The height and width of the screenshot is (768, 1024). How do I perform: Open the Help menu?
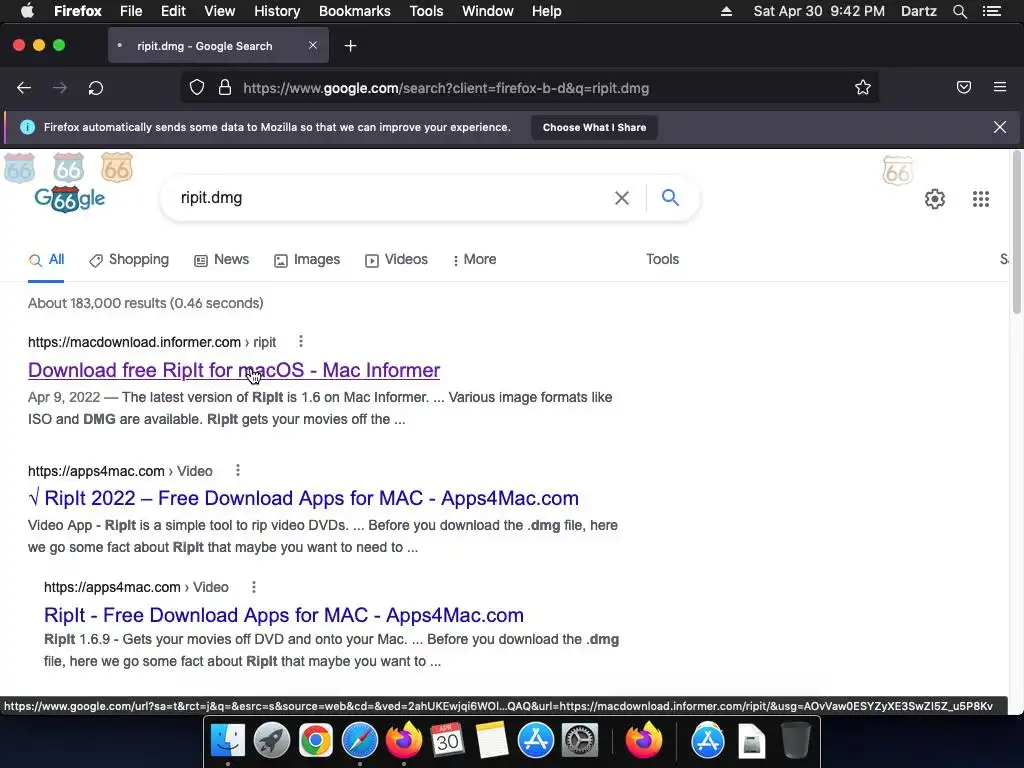547,11
